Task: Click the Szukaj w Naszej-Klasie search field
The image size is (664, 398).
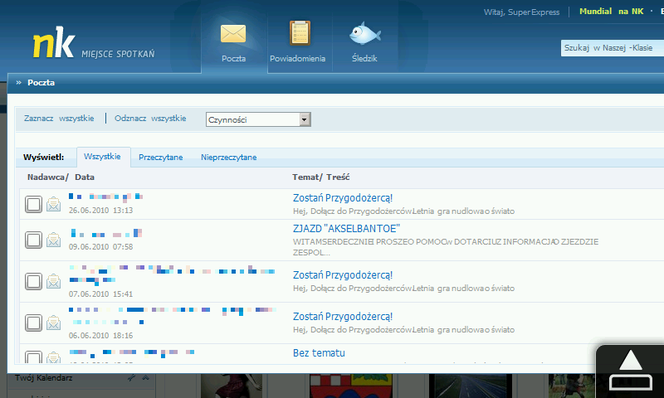Action: point(612,48)
